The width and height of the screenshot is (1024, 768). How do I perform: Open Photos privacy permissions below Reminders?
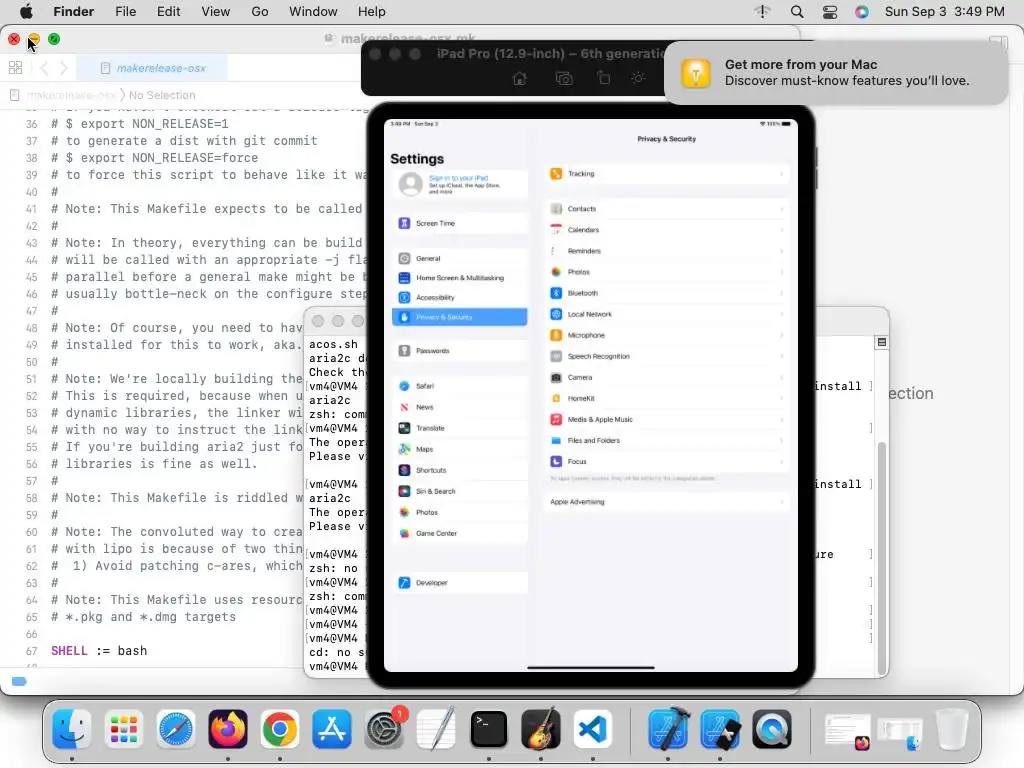667,272
